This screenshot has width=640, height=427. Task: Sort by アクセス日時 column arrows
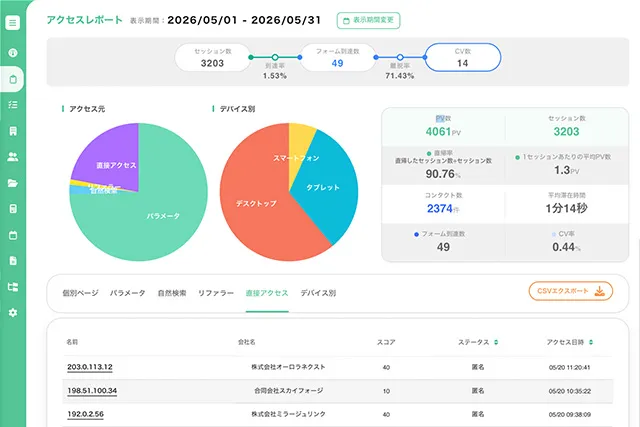click(591, 342)
